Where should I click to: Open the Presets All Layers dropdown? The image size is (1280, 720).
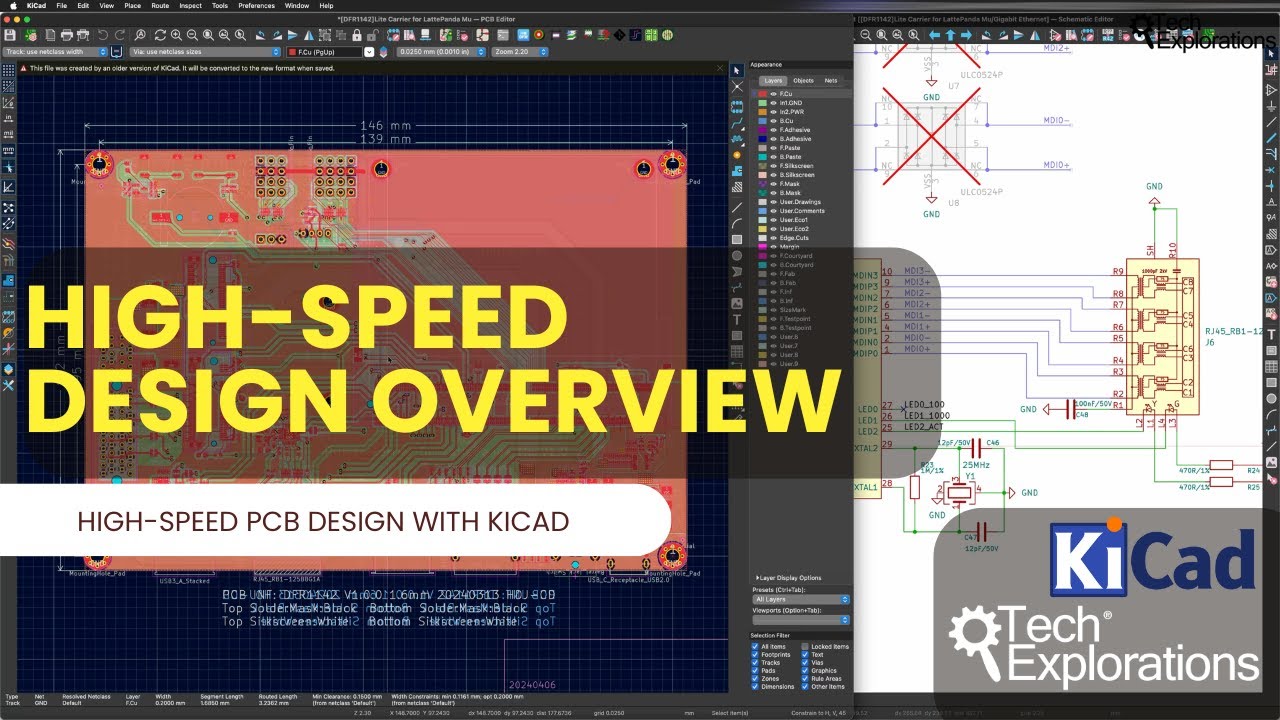[x=801, y=599]
